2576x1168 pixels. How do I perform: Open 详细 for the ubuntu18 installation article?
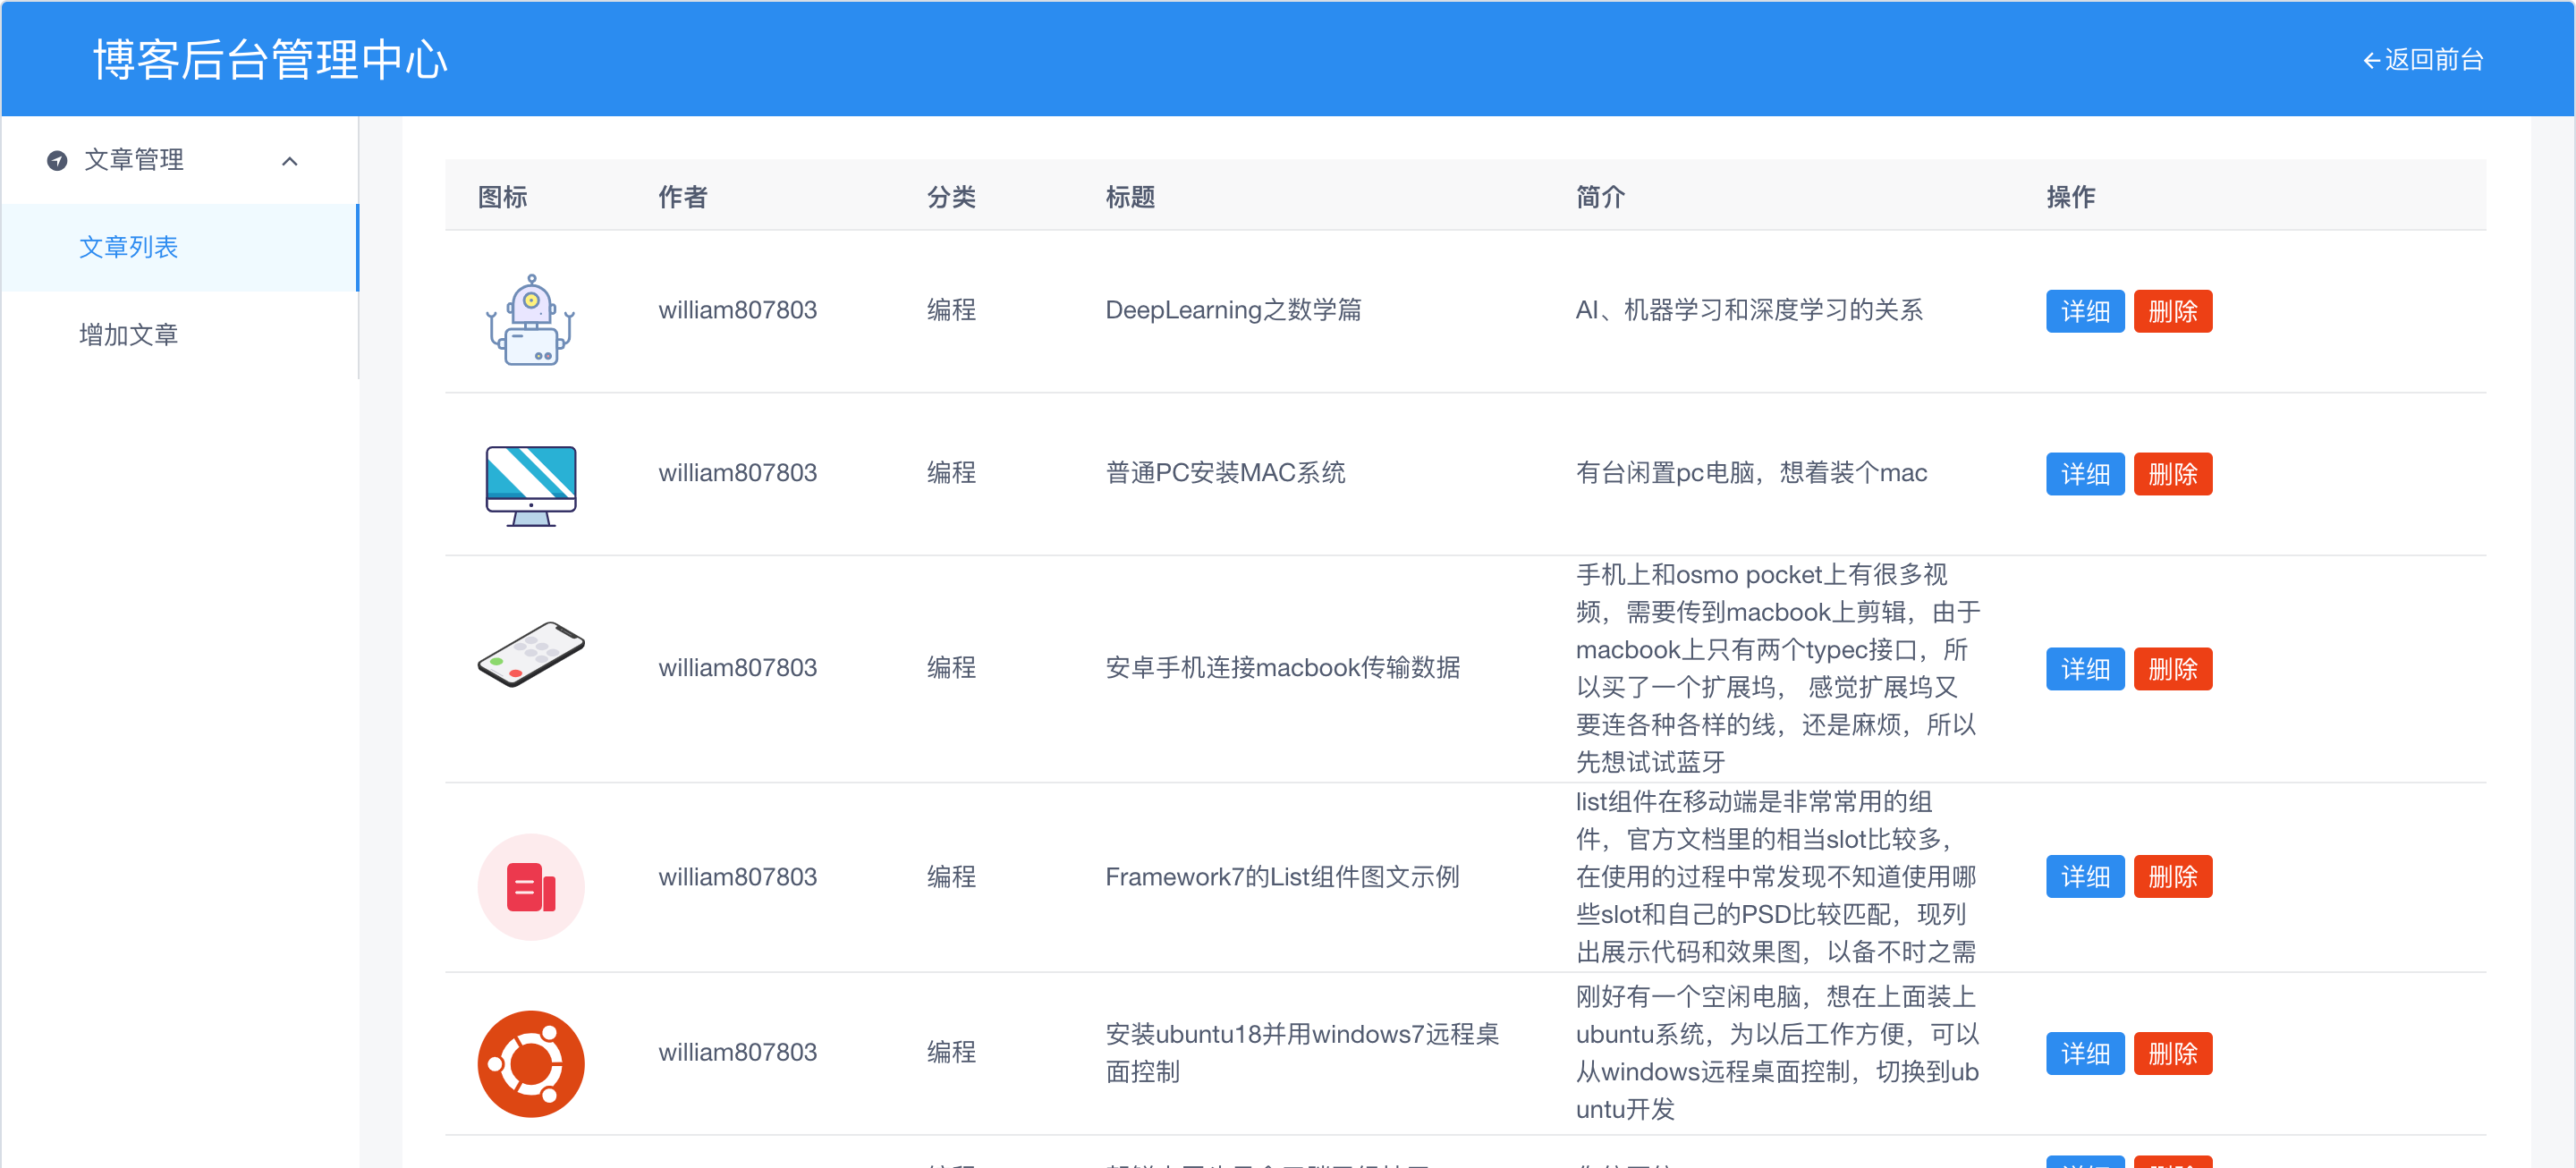(x=2084, y=1053)
